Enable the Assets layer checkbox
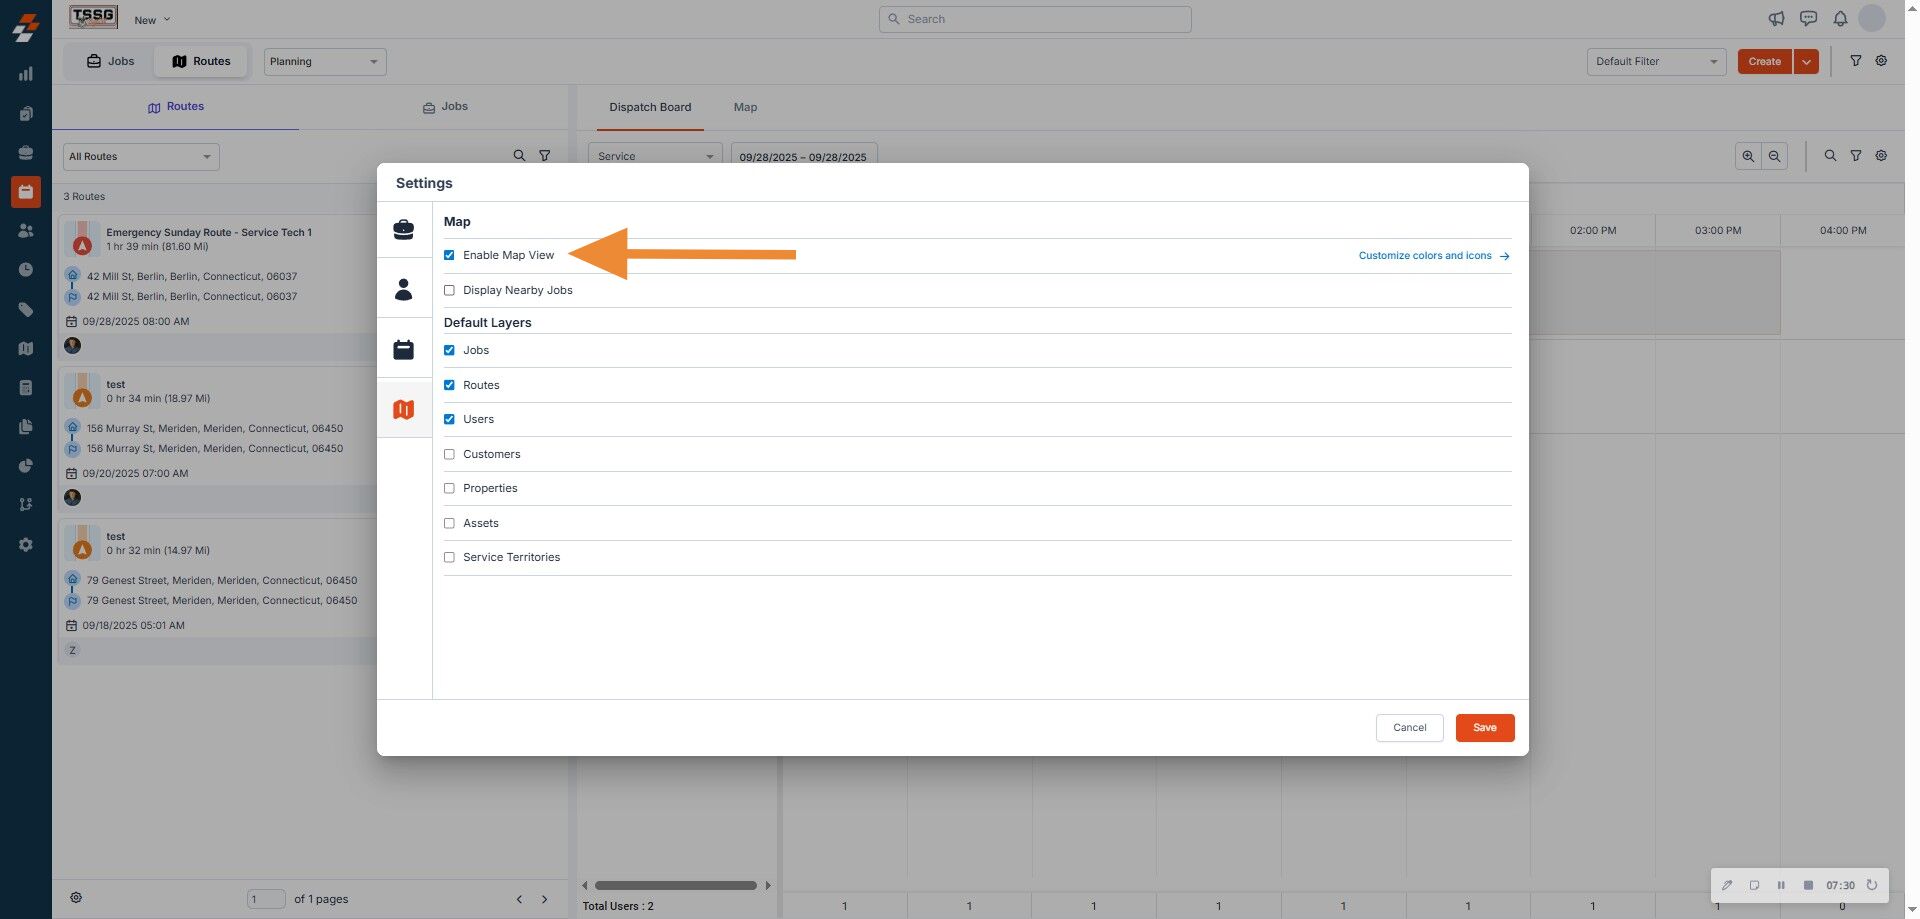The height and width of the screenshot is (919, 1920). [449, 523]
